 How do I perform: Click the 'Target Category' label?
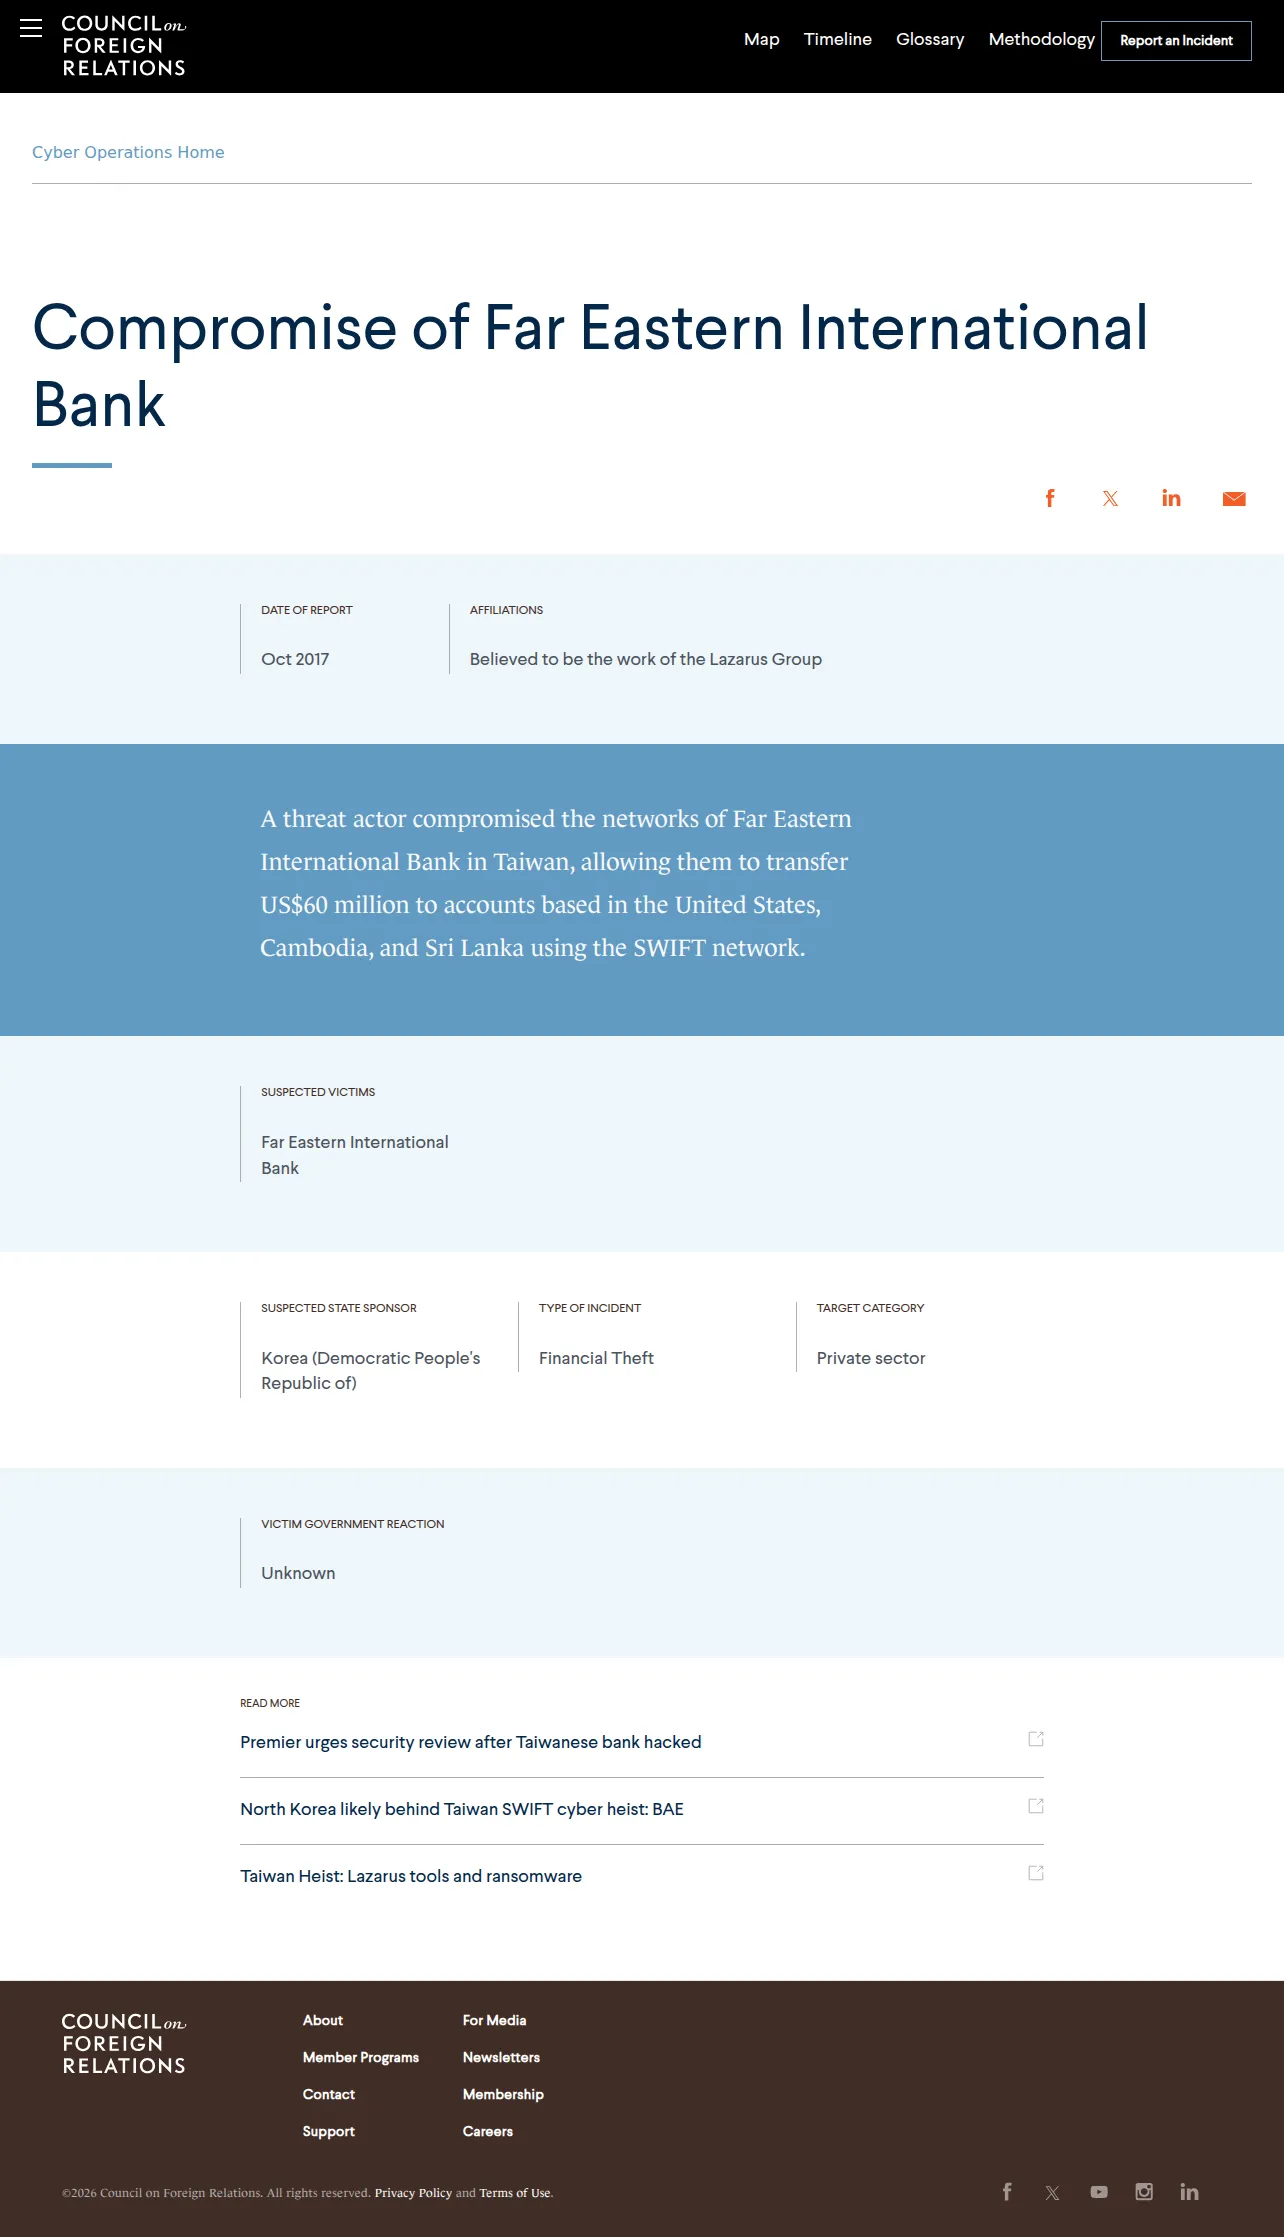pyautogui.click(x=871, y=1308)
